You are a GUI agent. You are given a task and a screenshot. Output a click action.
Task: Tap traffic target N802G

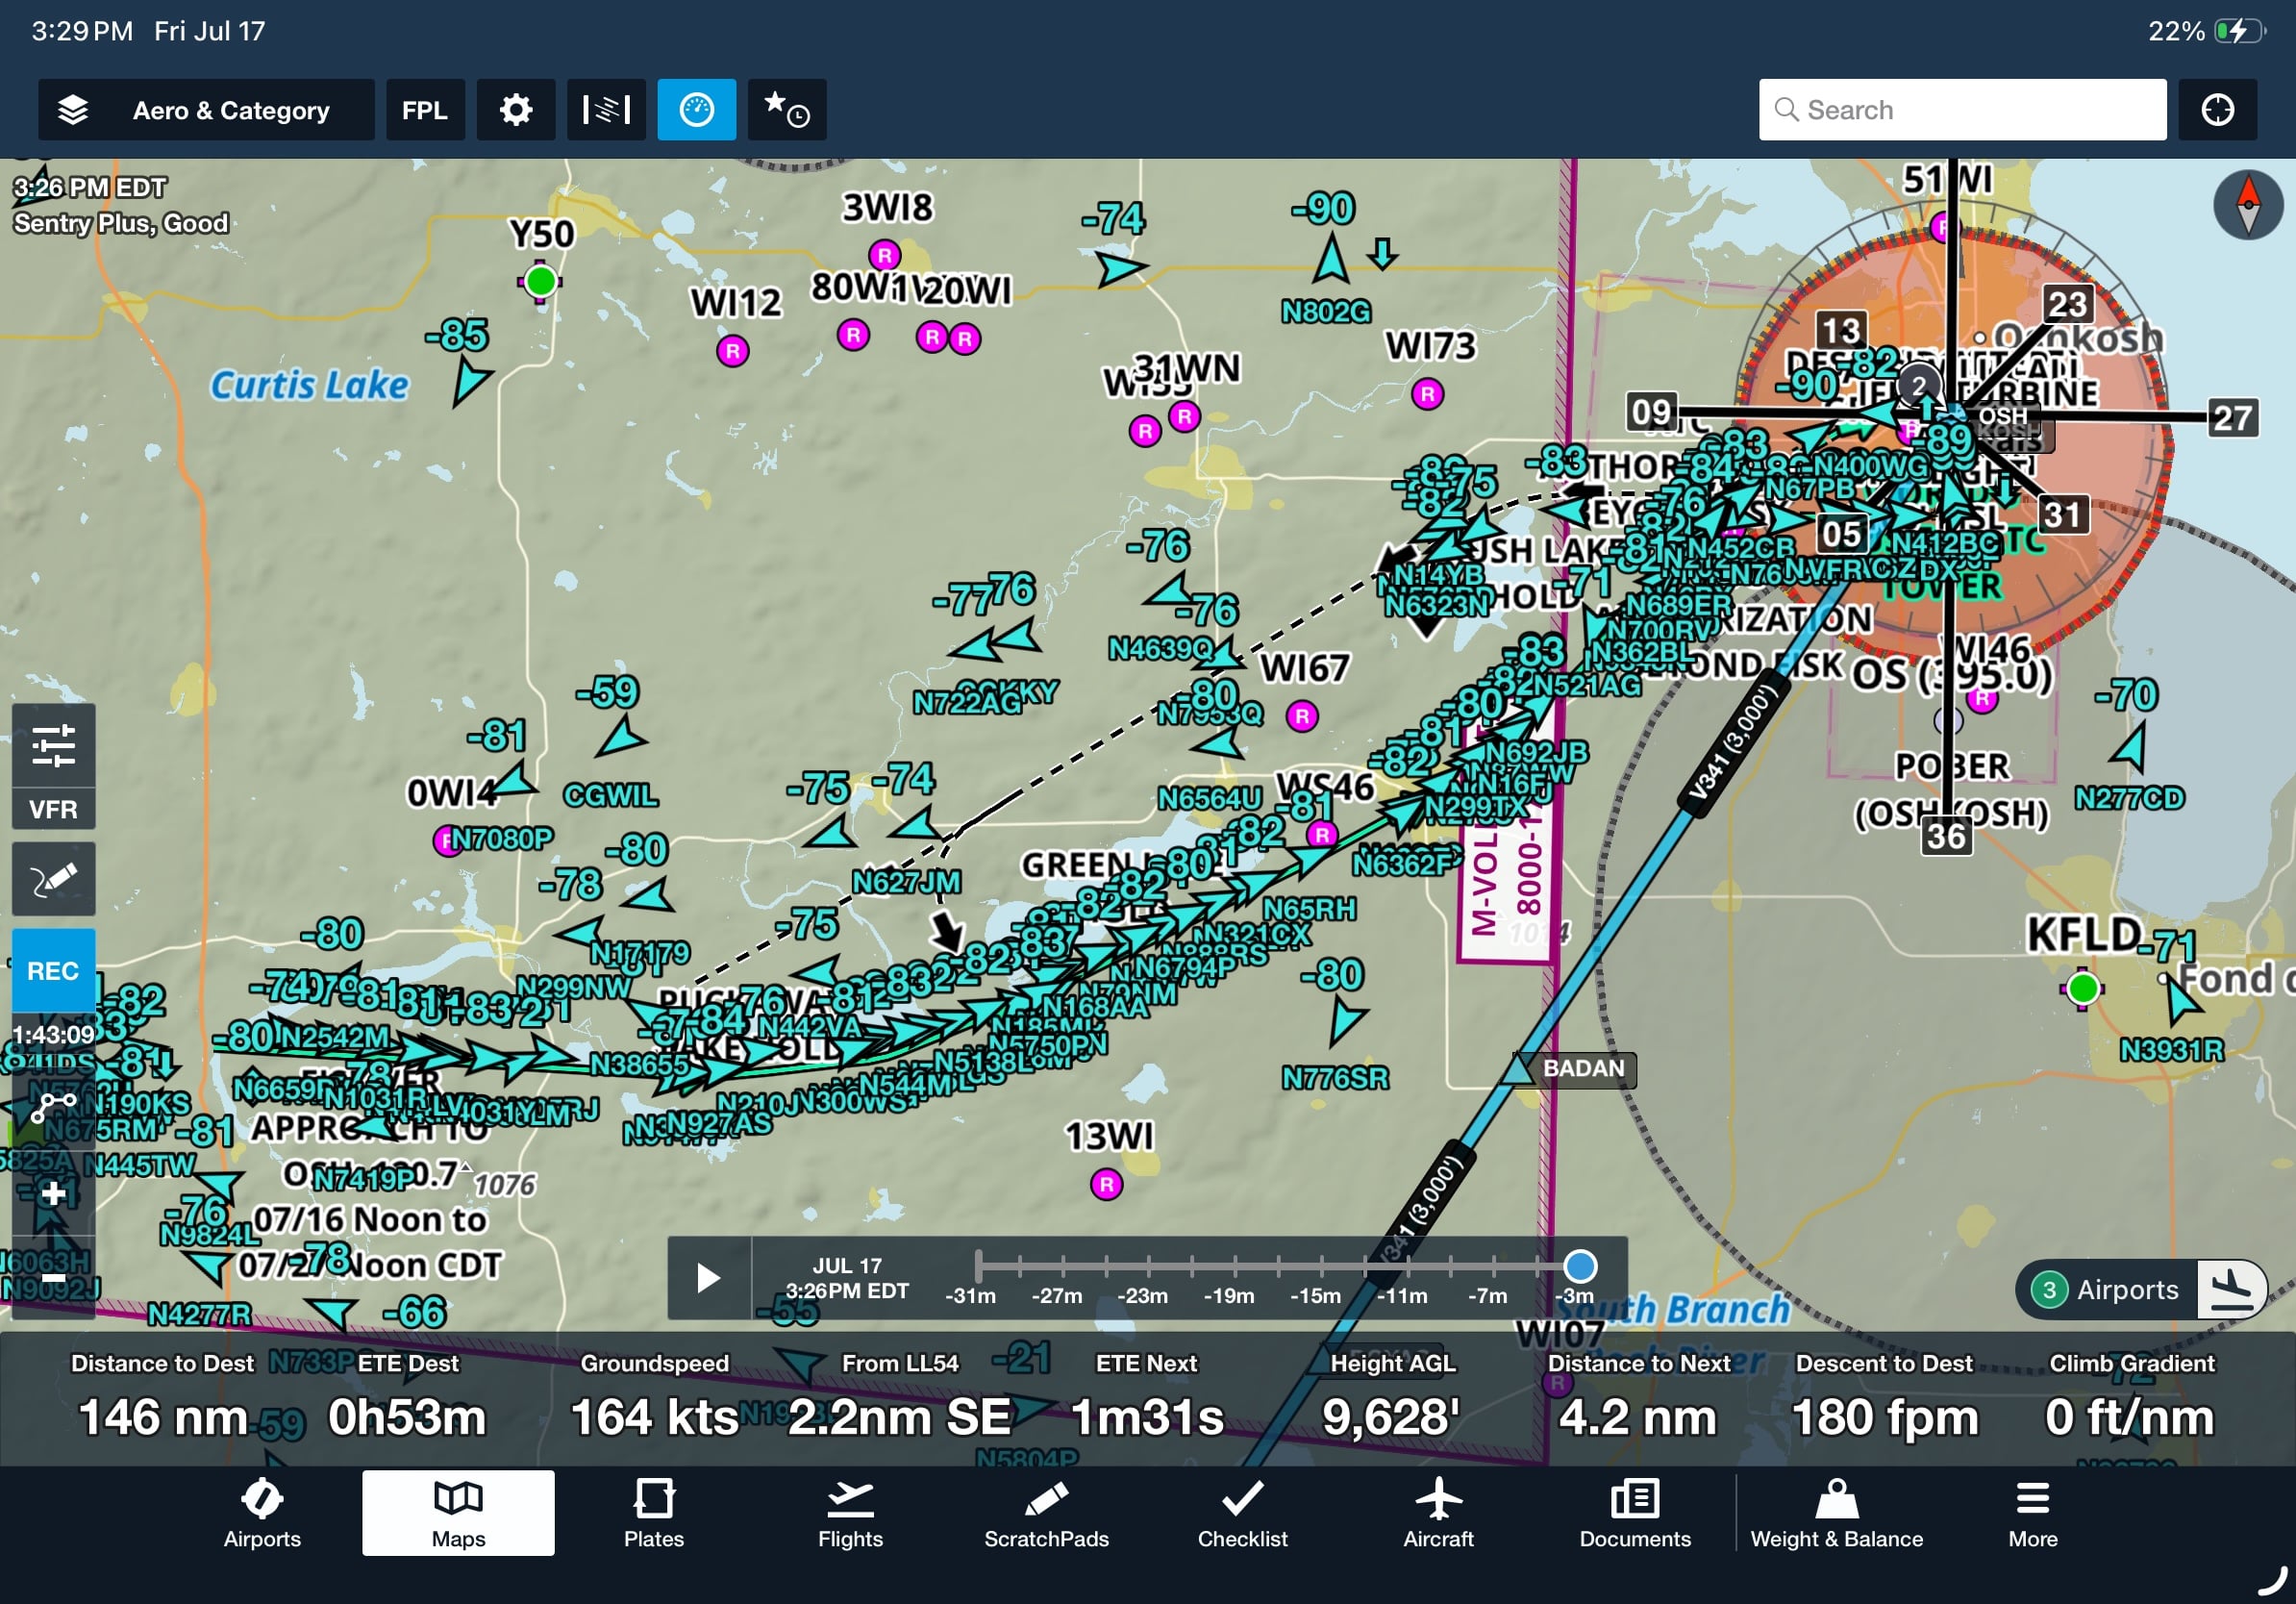click(x=1330, y=258)
